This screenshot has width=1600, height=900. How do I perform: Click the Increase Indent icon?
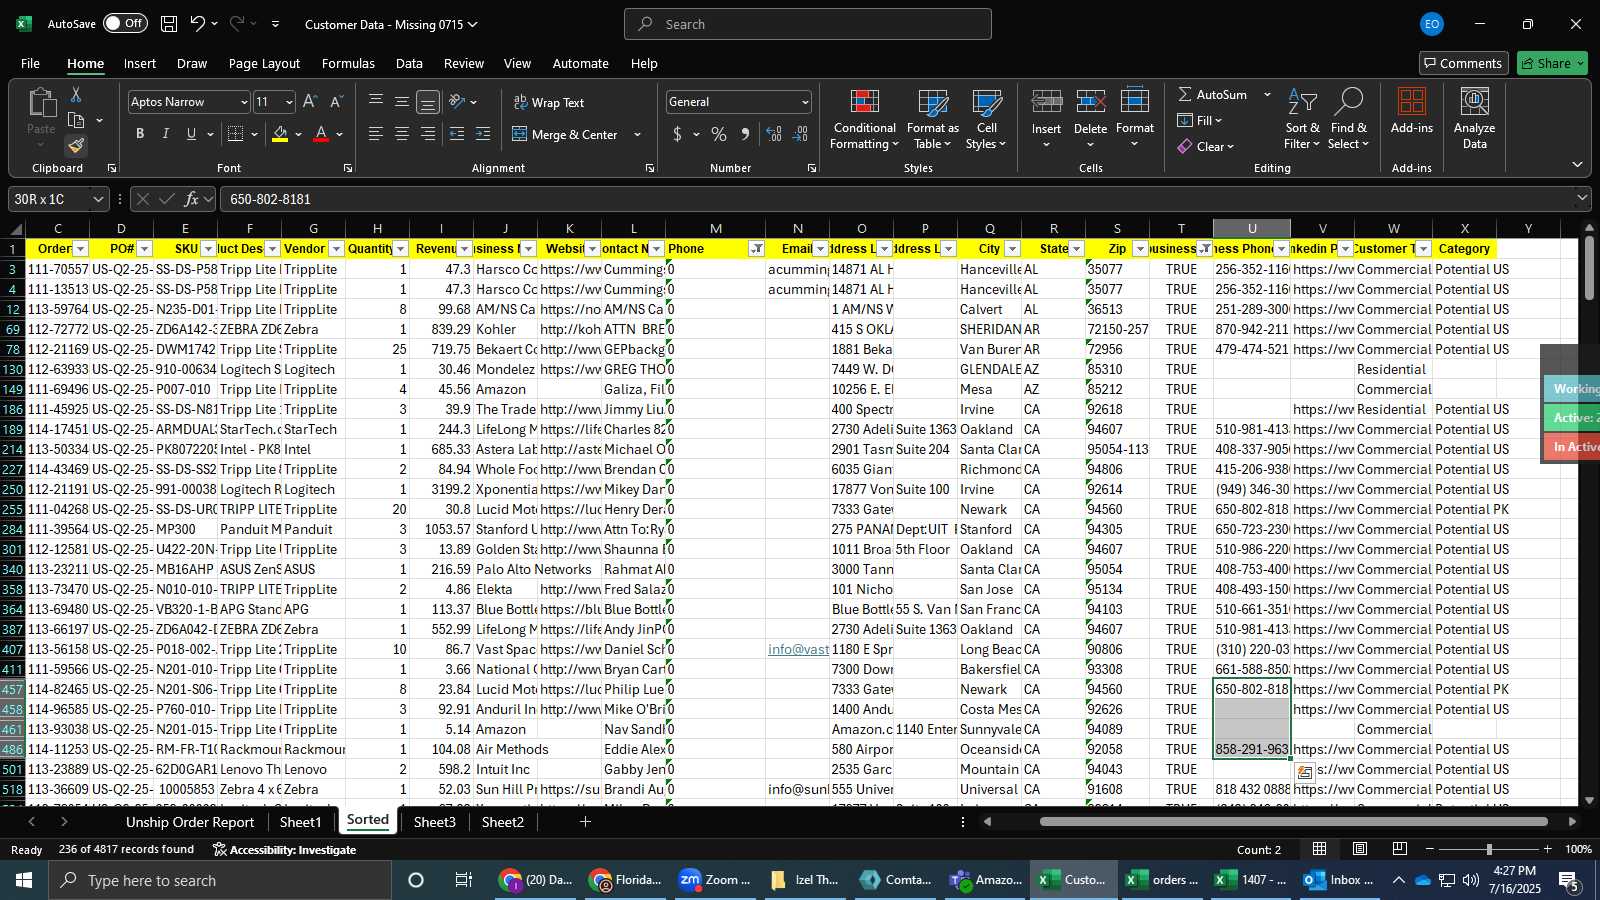point(483,134)
